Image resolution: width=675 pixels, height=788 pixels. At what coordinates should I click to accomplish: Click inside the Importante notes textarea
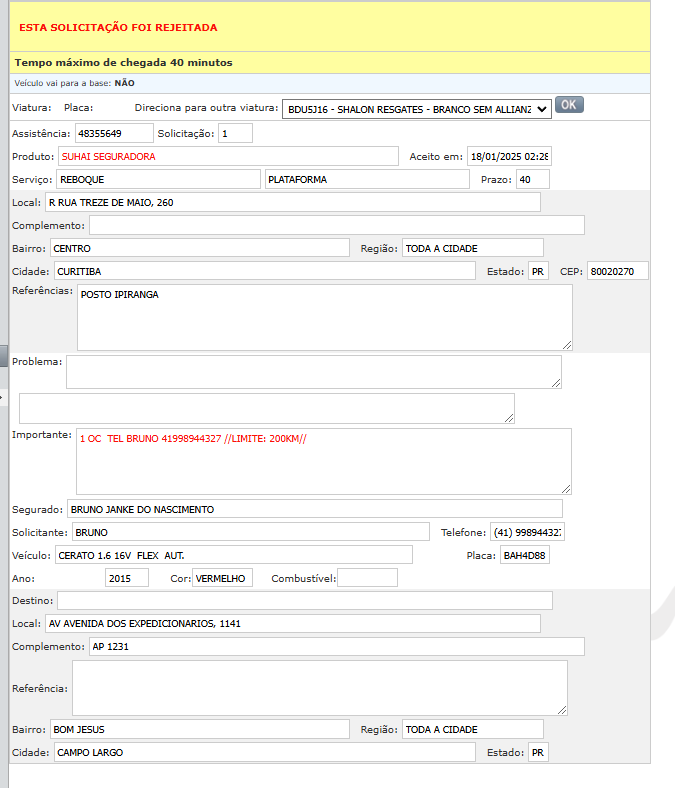point(323,461)
